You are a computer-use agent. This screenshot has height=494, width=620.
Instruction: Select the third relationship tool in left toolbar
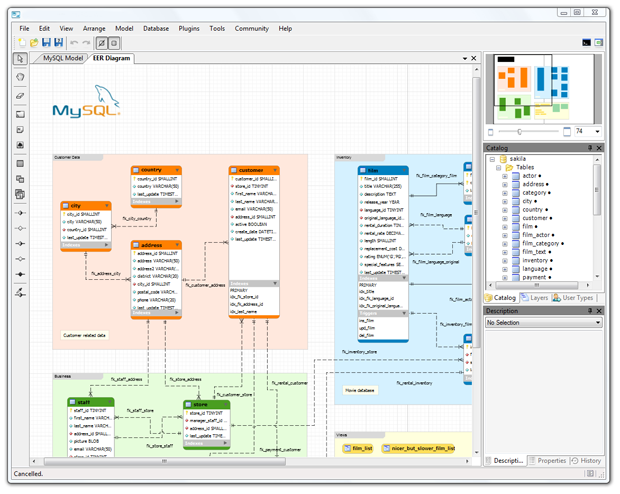click(x=20, y=244)
